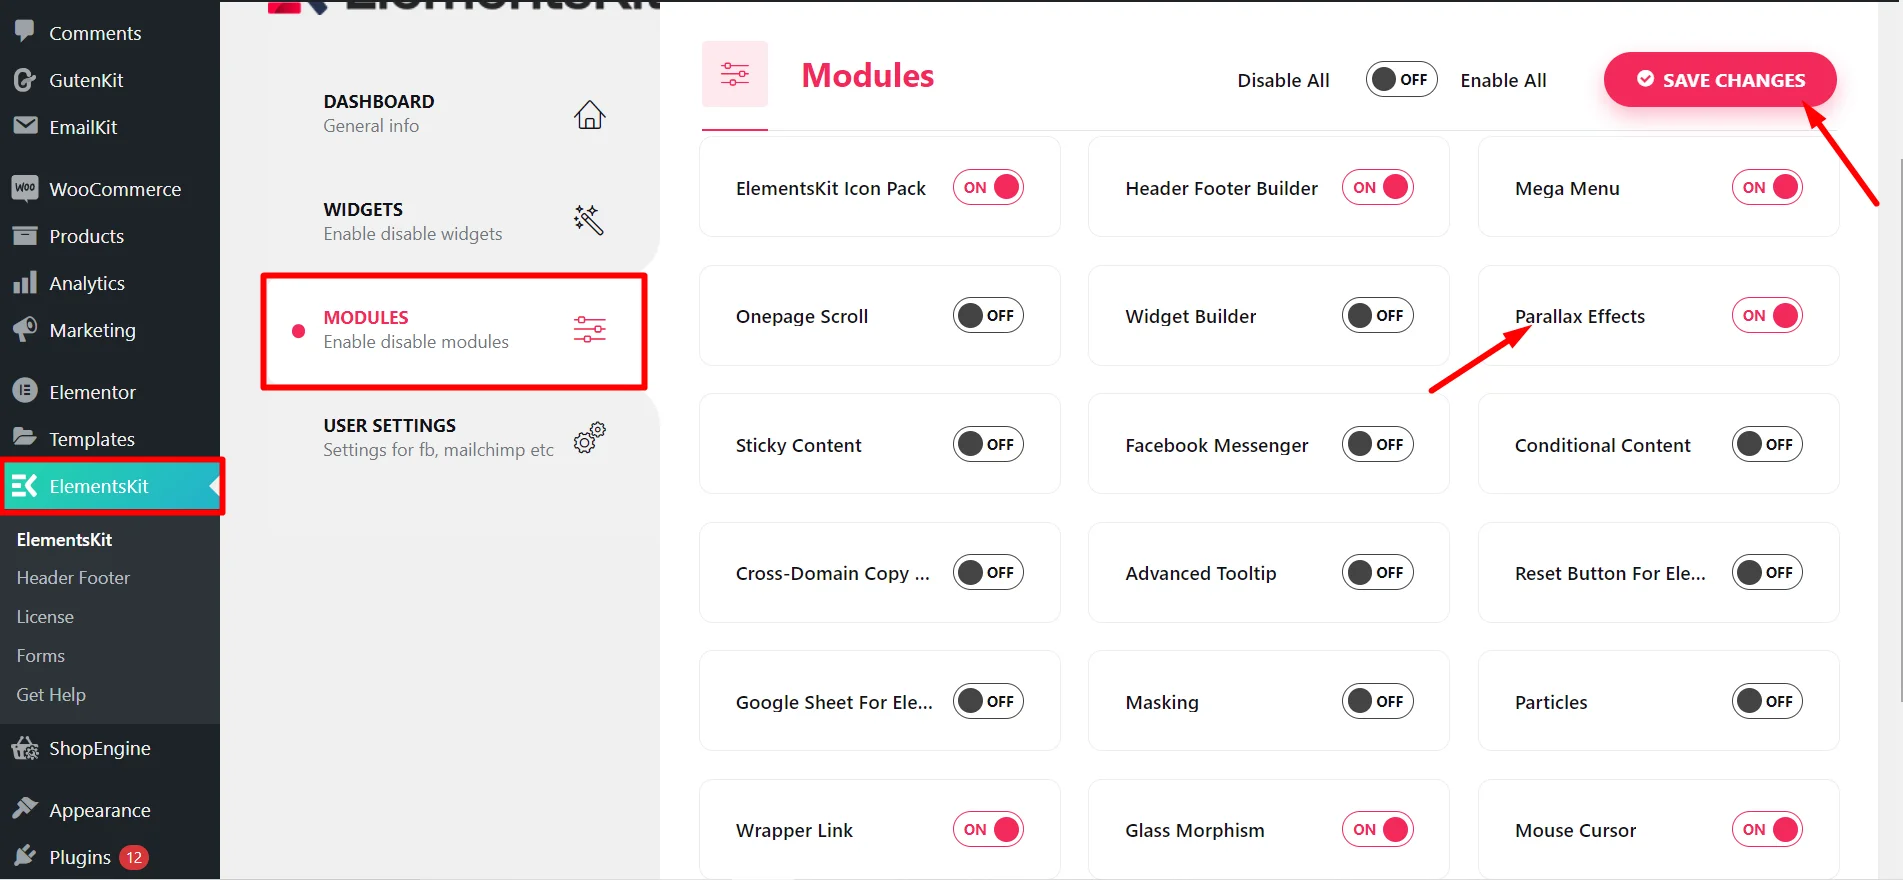
Task: Click the WooCommerce icon in admin menu
Action: coord(25,188)
